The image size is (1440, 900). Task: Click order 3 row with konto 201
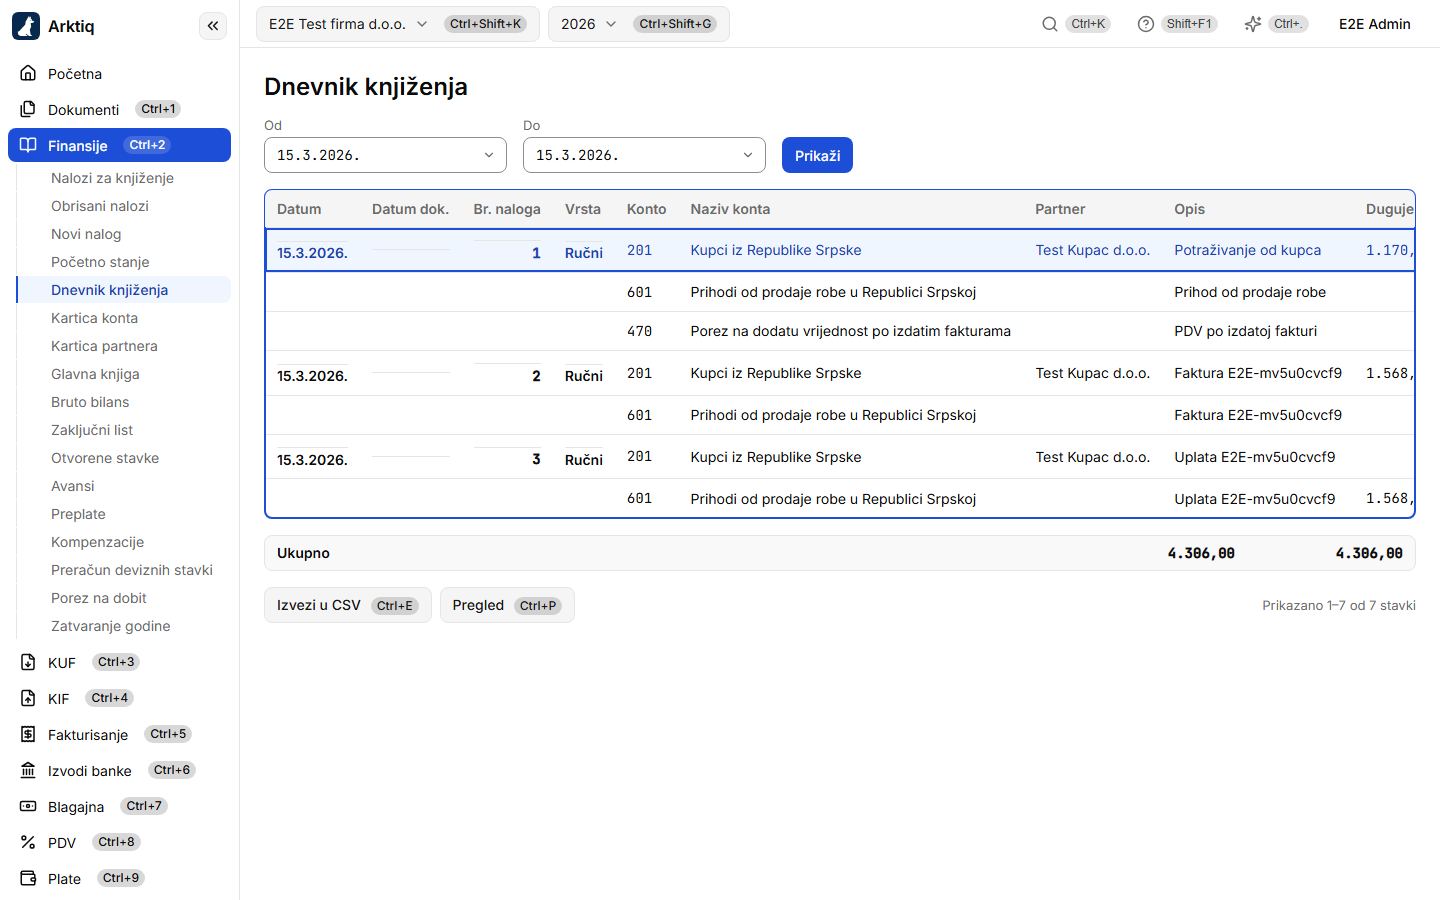840,457
